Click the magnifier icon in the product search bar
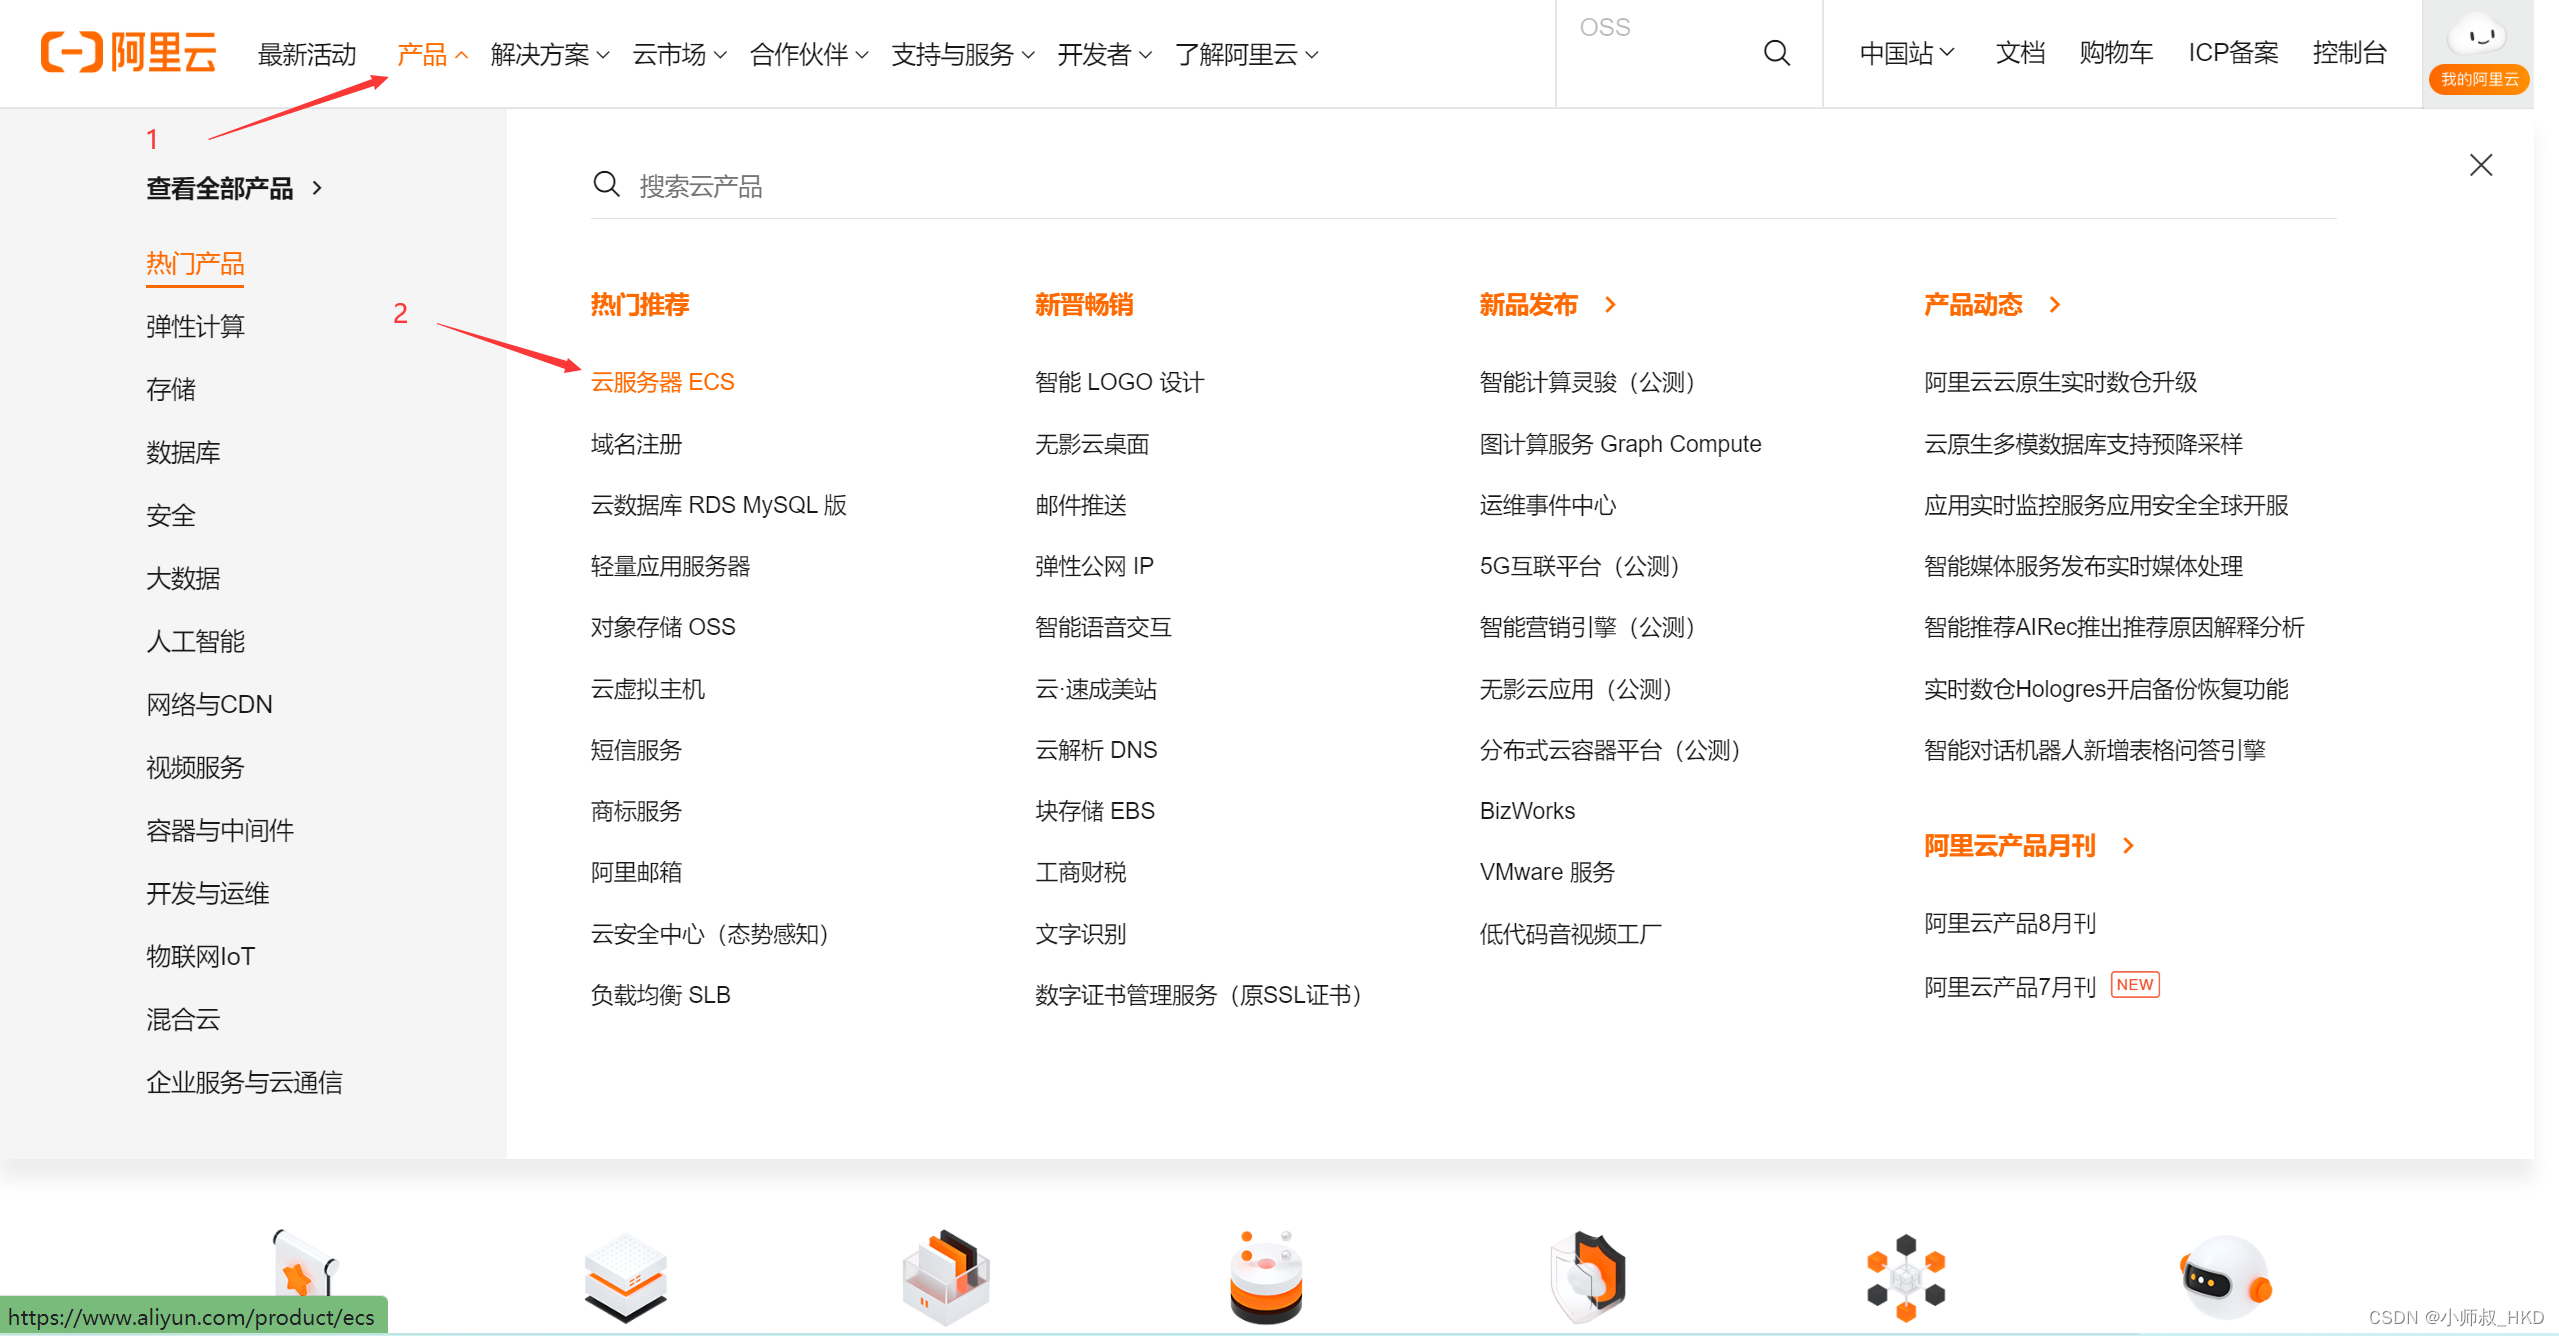 (607, 184)
